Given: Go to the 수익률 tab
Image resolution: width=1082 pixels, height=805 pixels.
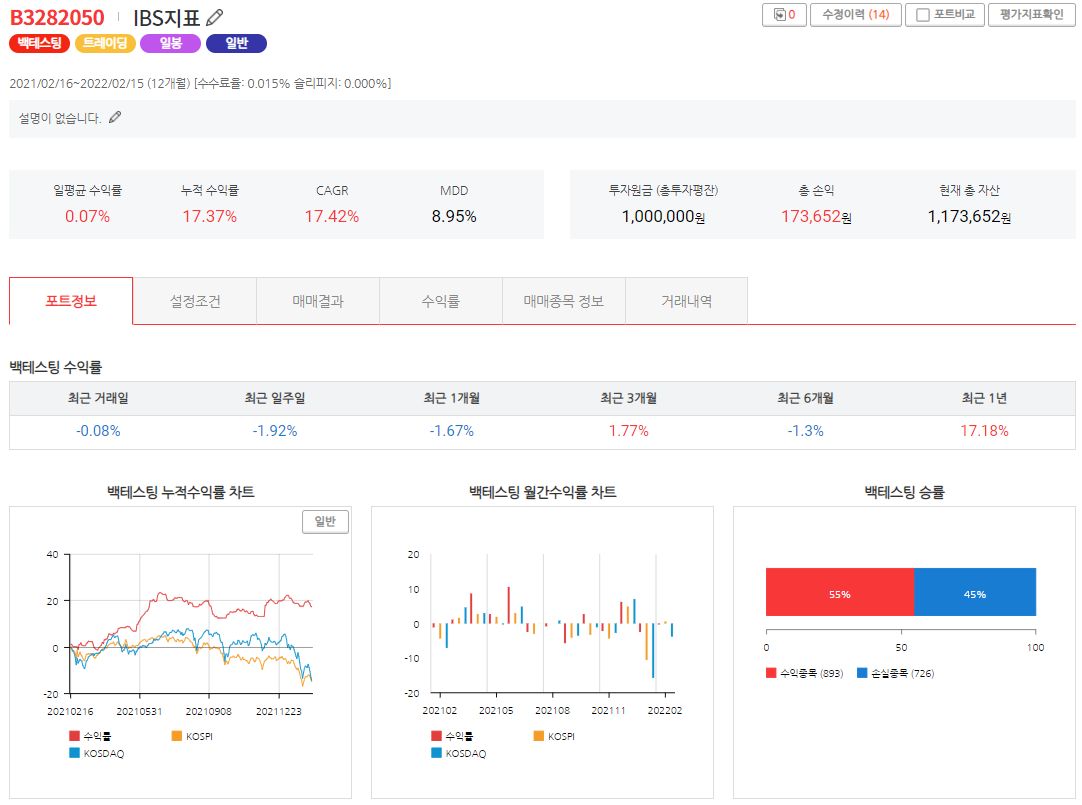Looking at the screenshot, I should [440, 301].
